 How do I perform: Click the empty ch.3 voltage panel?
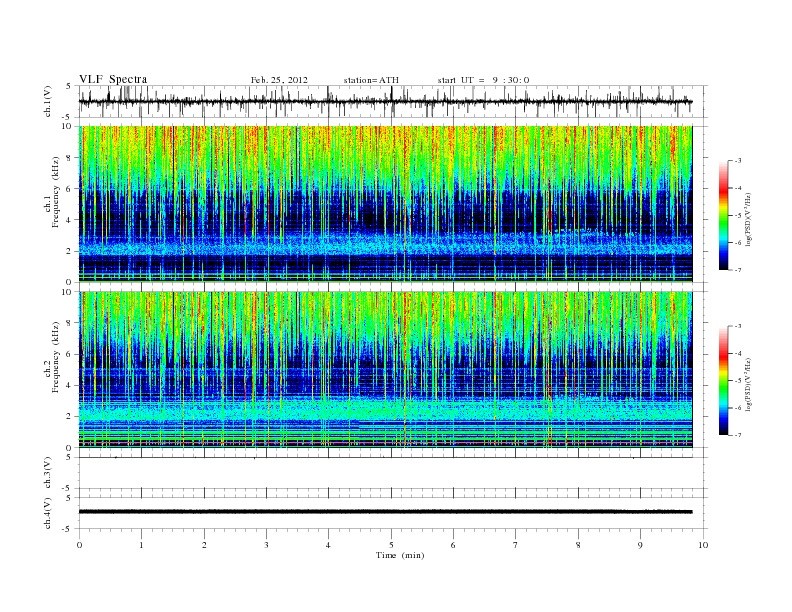[x=391, y=473]
